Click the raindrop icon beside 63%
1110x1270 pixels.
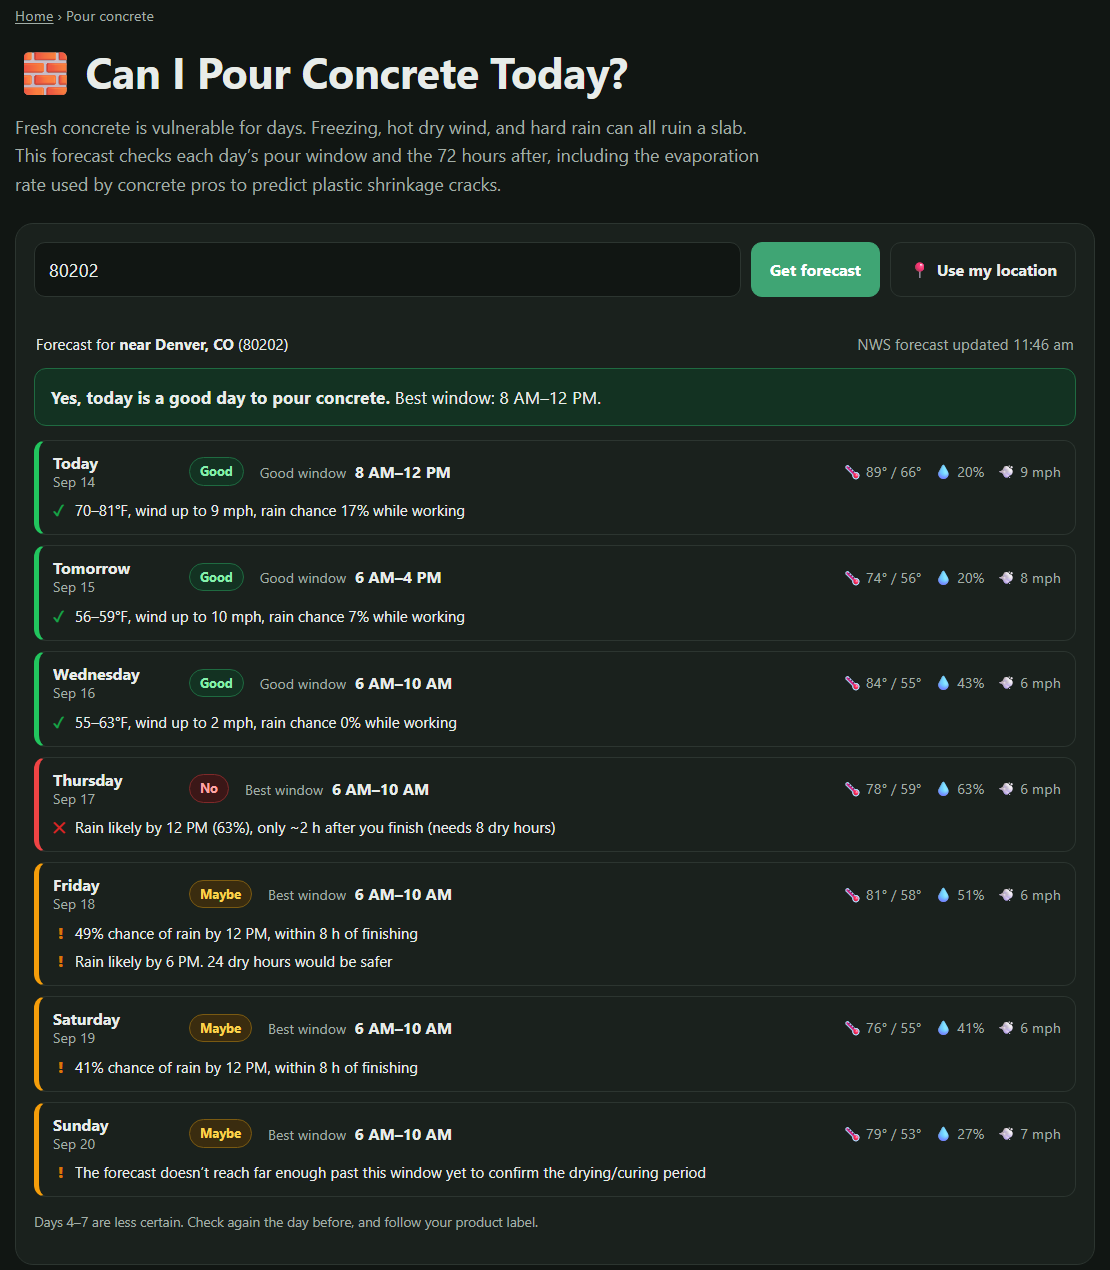point(943,789)
